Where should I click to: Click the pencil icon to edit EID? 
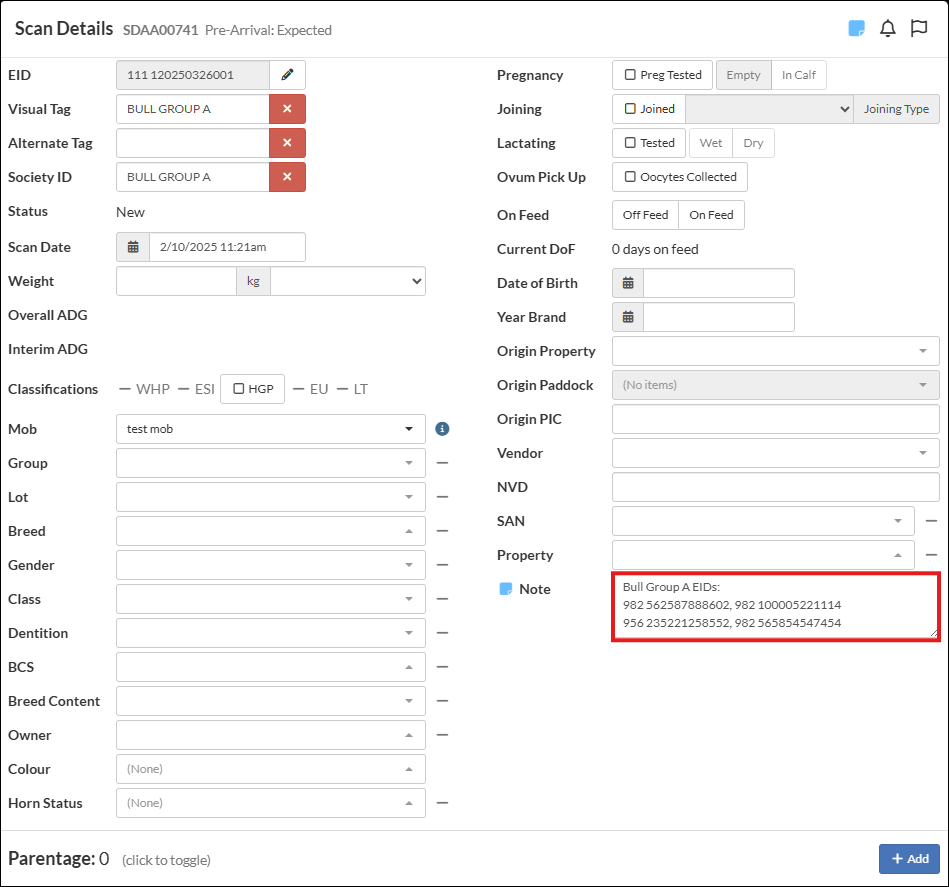[287, 75]
